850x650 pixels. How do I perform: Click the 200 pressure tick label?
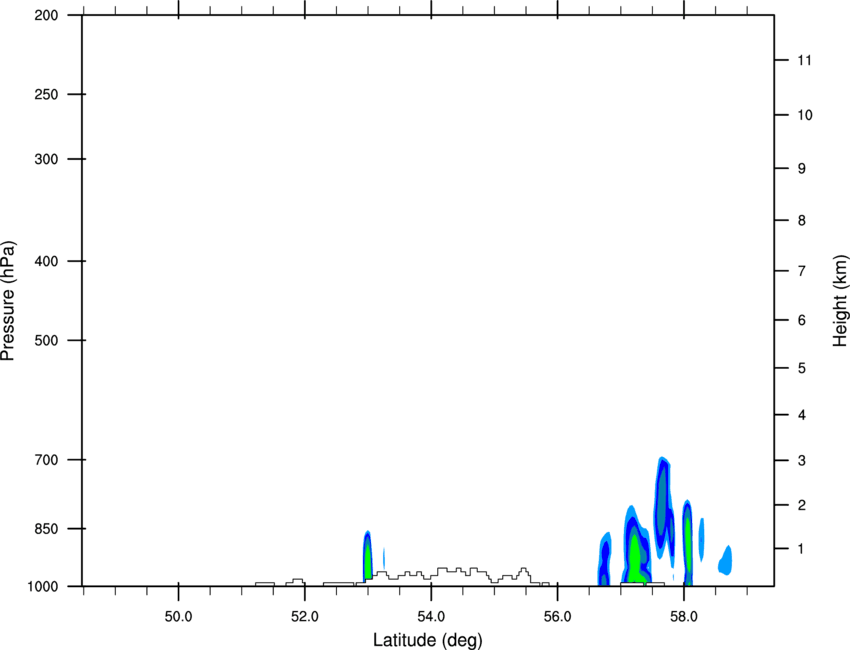click(x=46, y=15)
